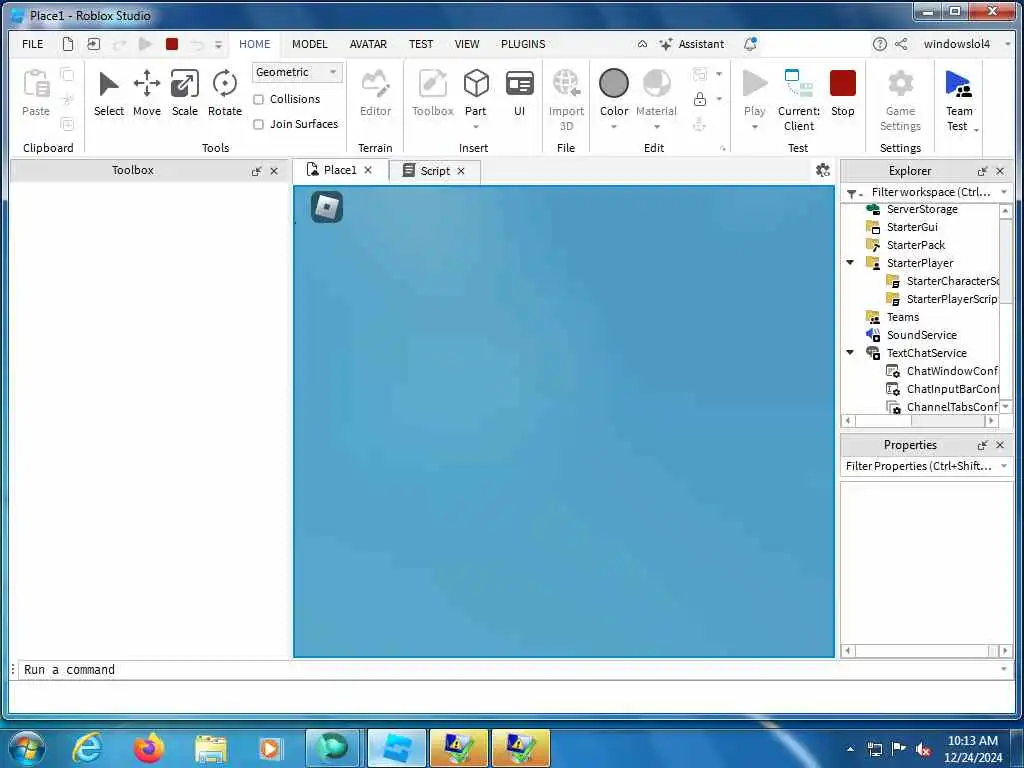Expand the Color dropdown arrow

pyautogui.click(x=614, y=127)
